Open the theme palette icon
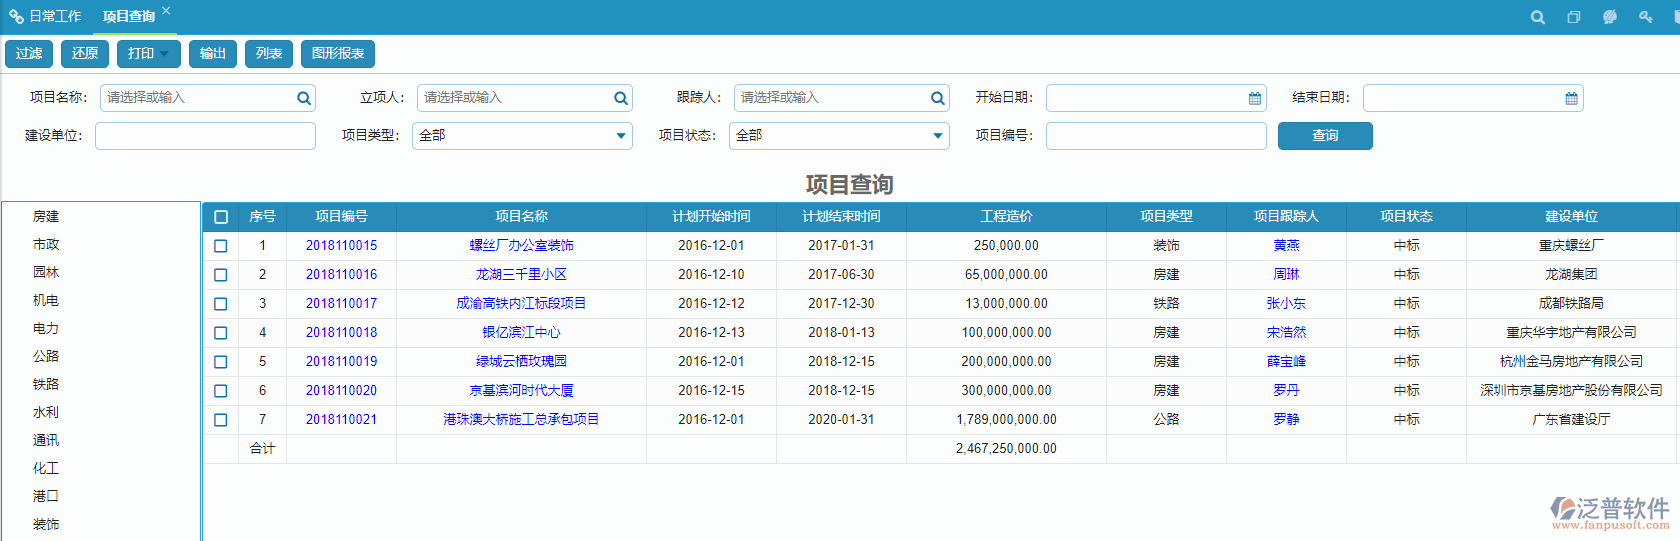This screenshot has width=1680, height=541. (1610, 17)
